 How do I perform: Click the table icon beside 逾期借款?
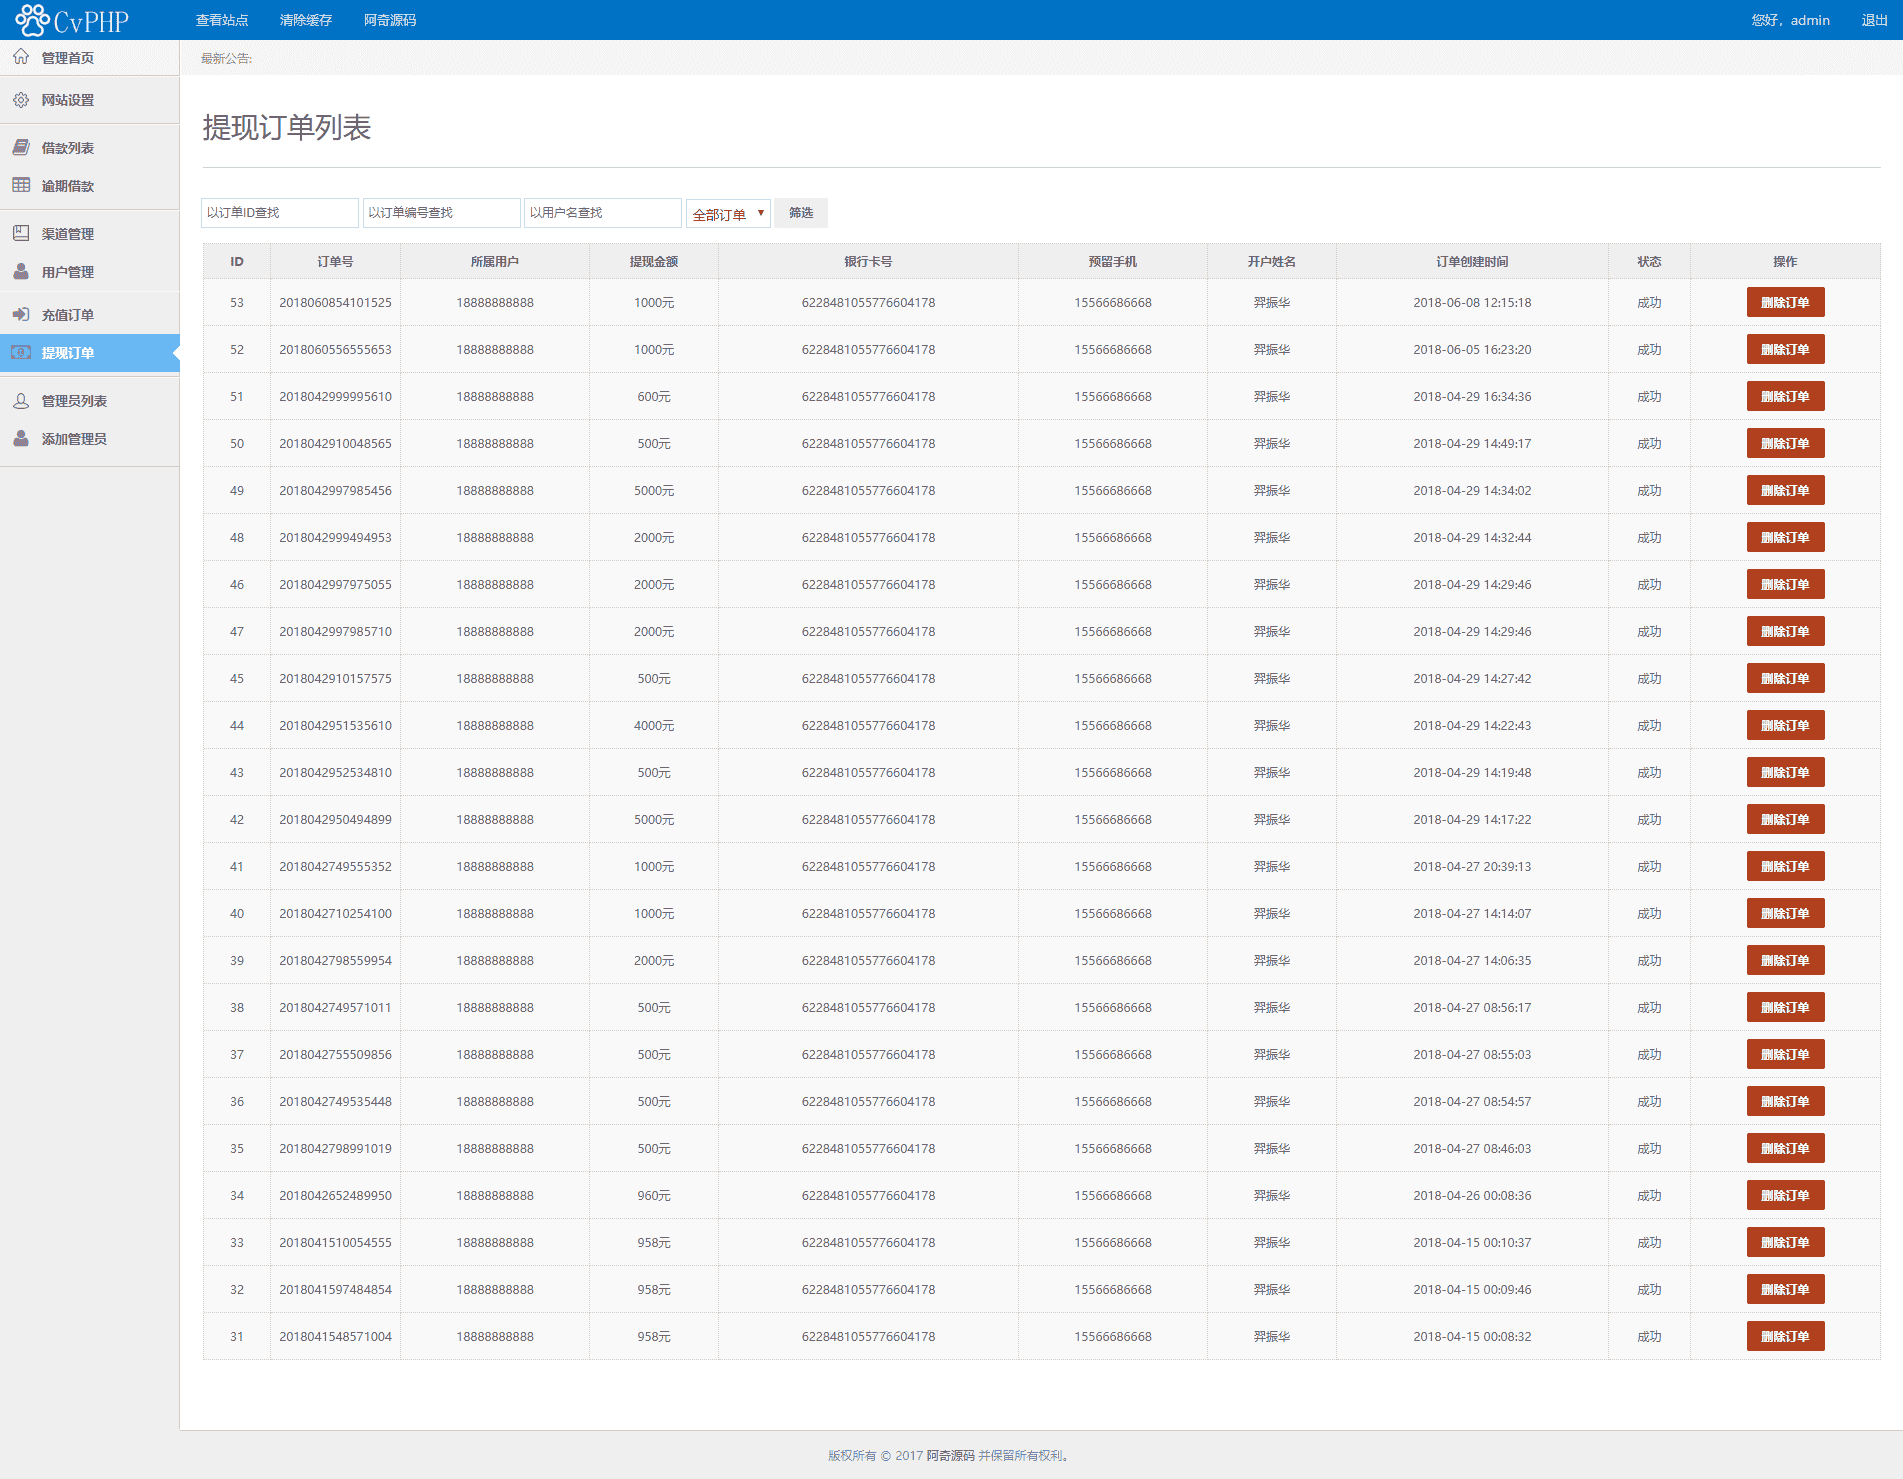(x=21, y=185)
